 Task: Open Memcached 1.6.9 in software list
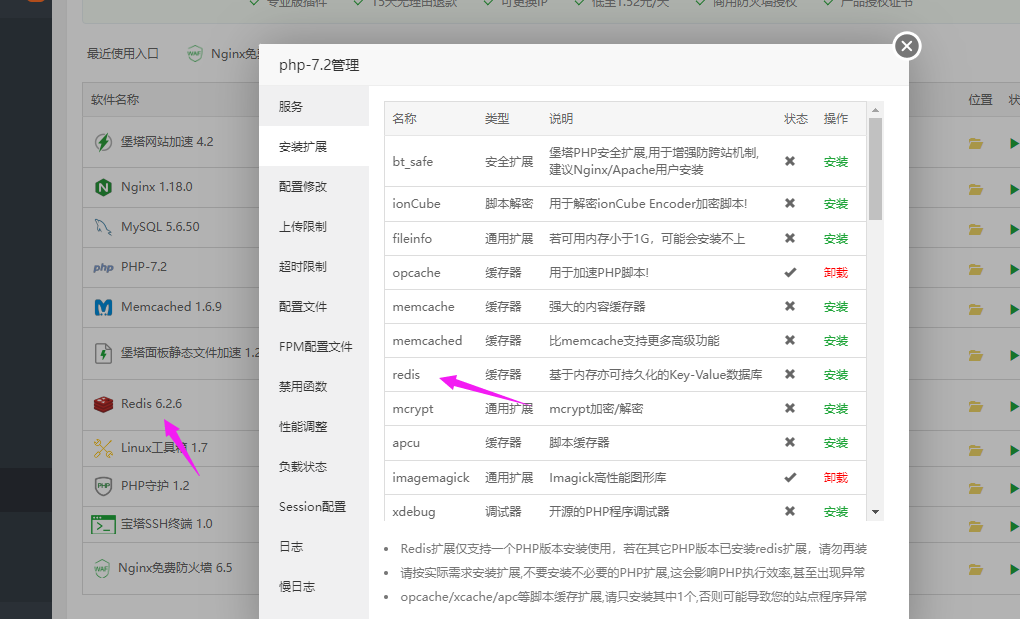171,307
